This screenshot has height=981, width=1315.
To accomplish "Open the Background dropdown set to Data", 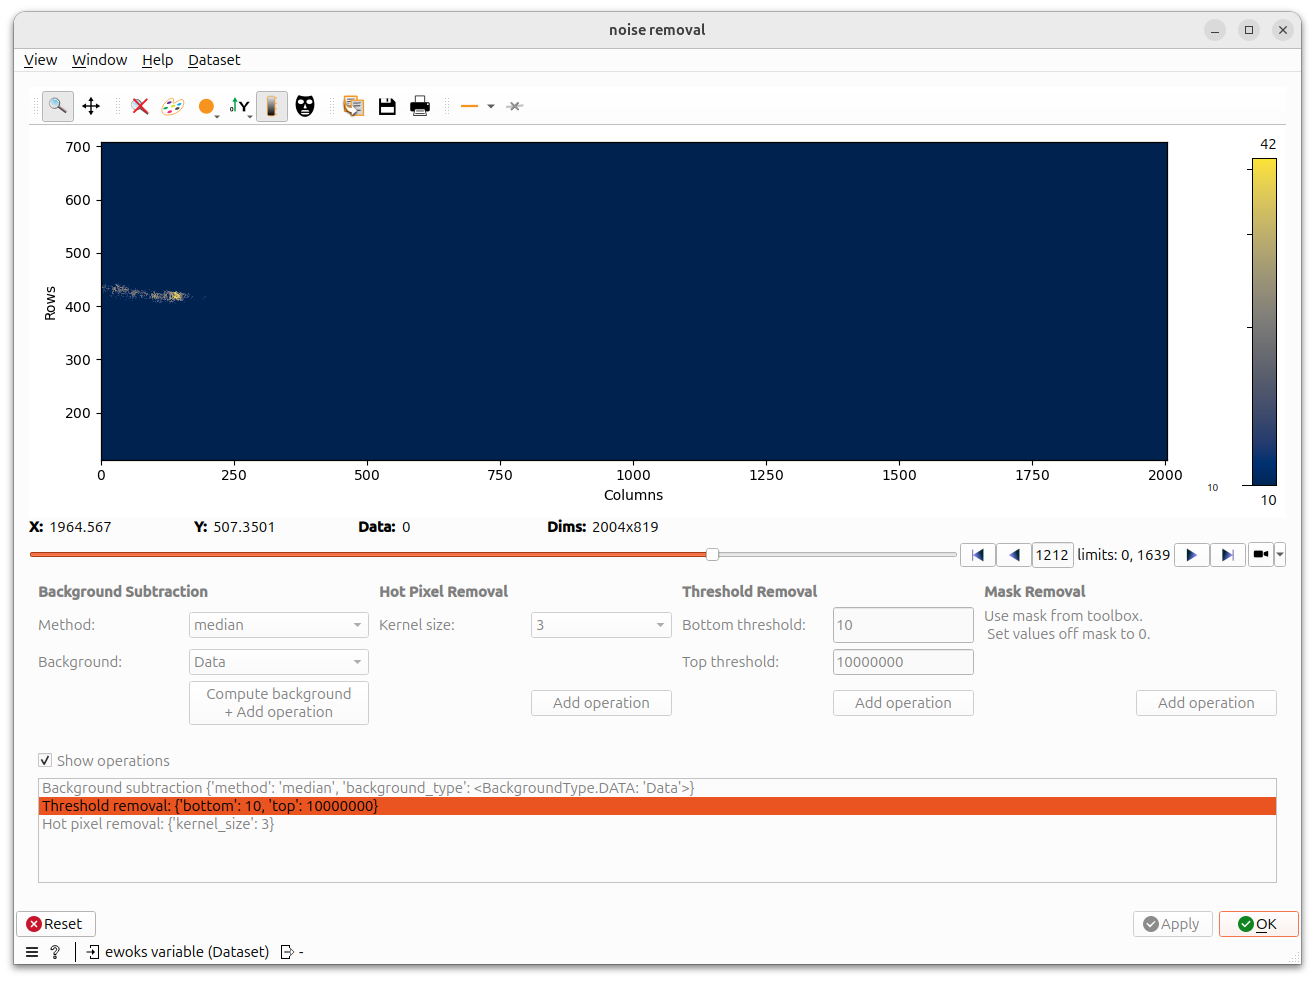I will click(279, 662).
